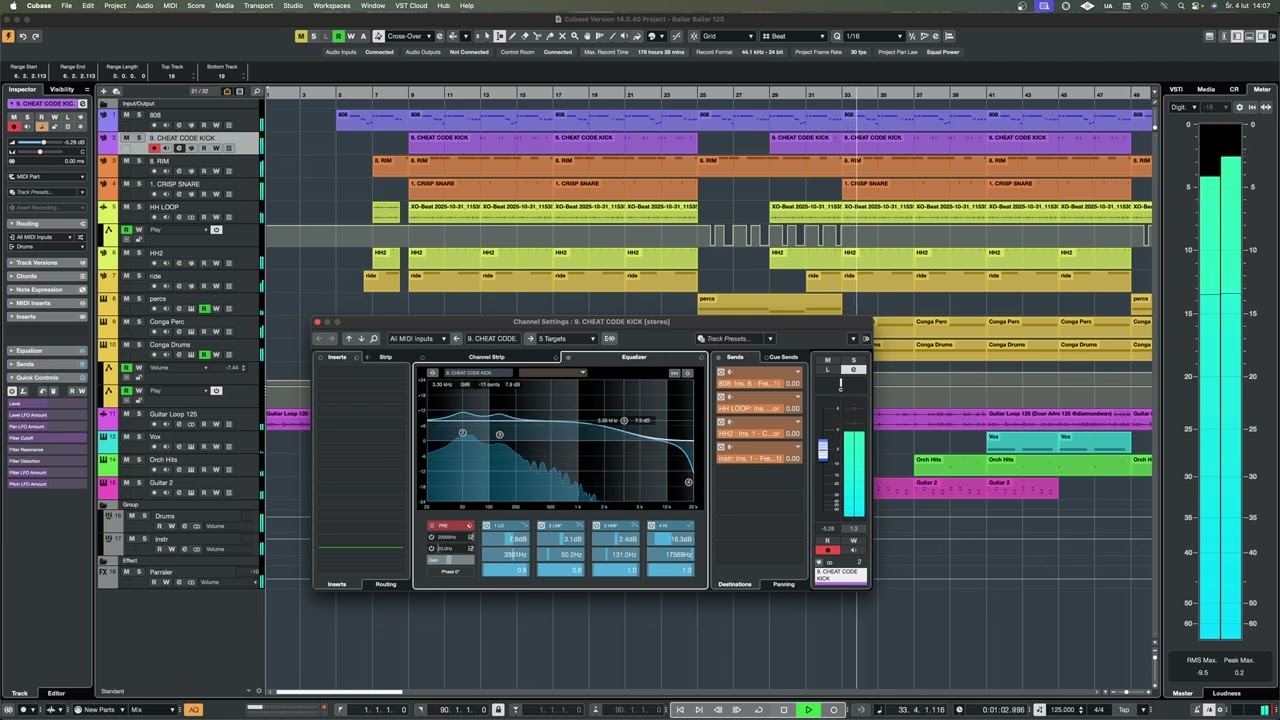Open the Transport menu

(x=258, y=5)
